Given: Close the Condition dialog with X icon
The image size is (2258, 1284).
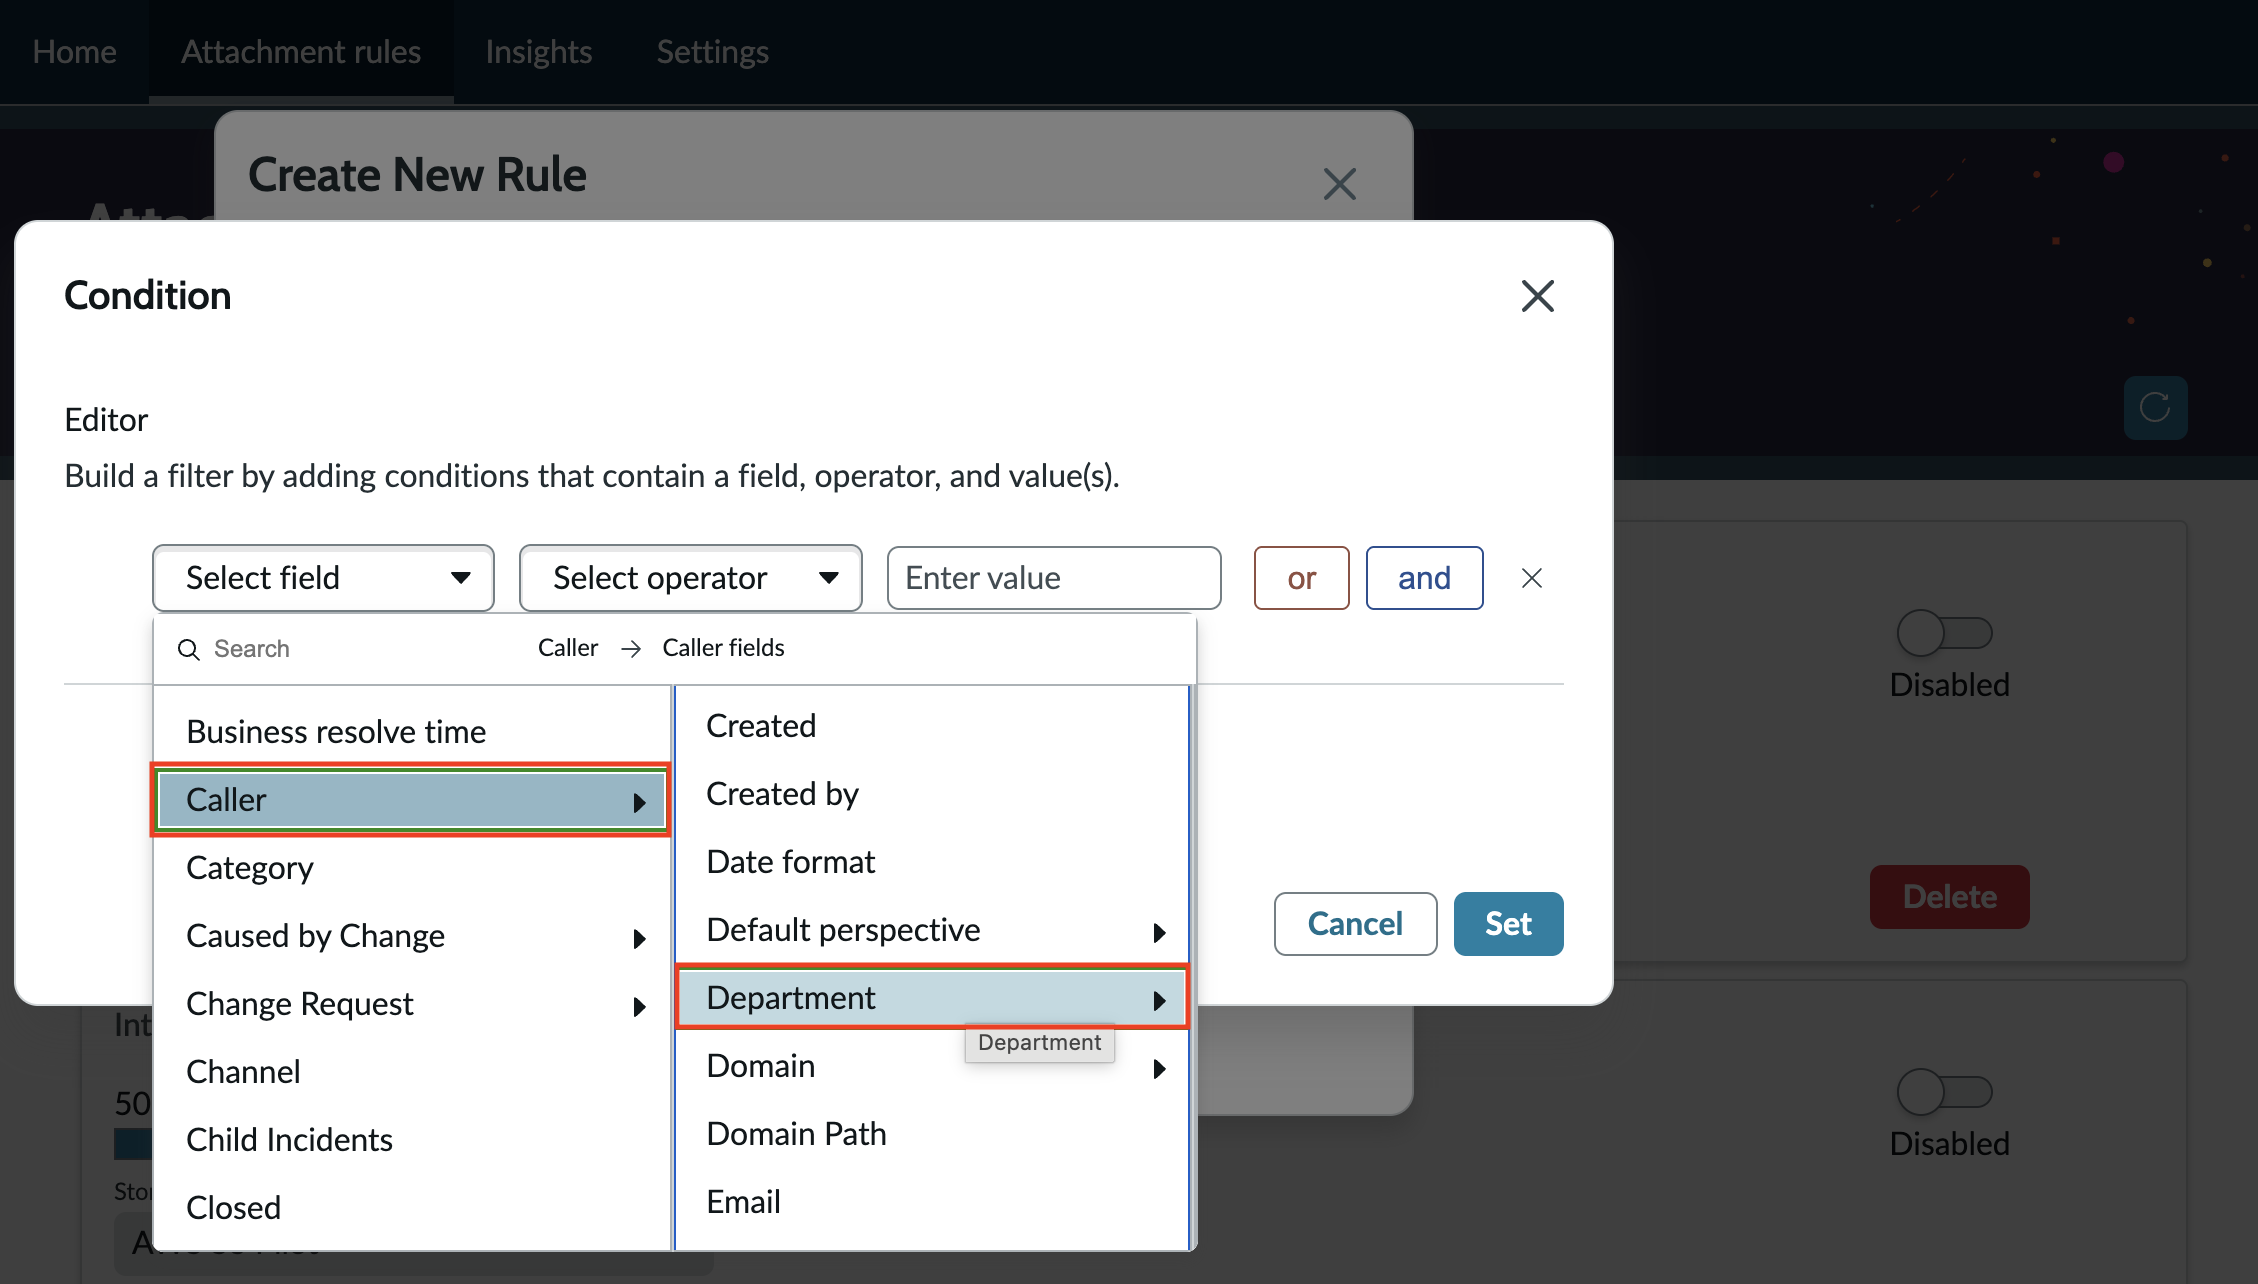Looking at the screenshot, I should pos(1537,296).
